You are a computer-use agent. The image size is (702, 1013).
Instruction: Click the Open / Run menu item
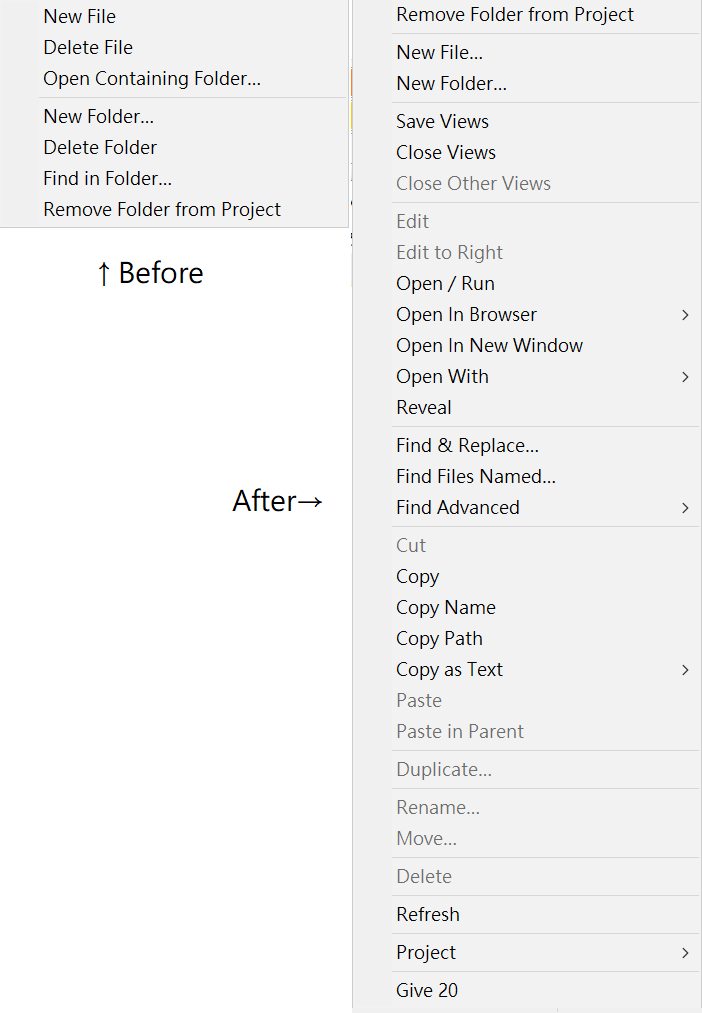point(445,284)
